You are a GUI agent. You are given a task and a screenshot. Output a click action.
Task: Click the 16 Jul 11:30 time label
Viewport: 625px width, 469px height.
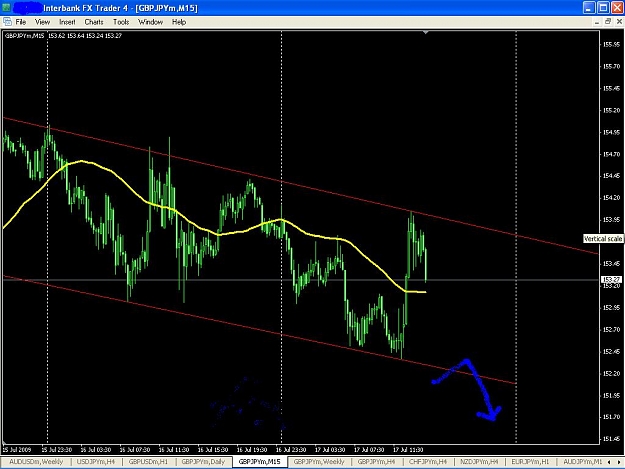(x=174, y=449)
